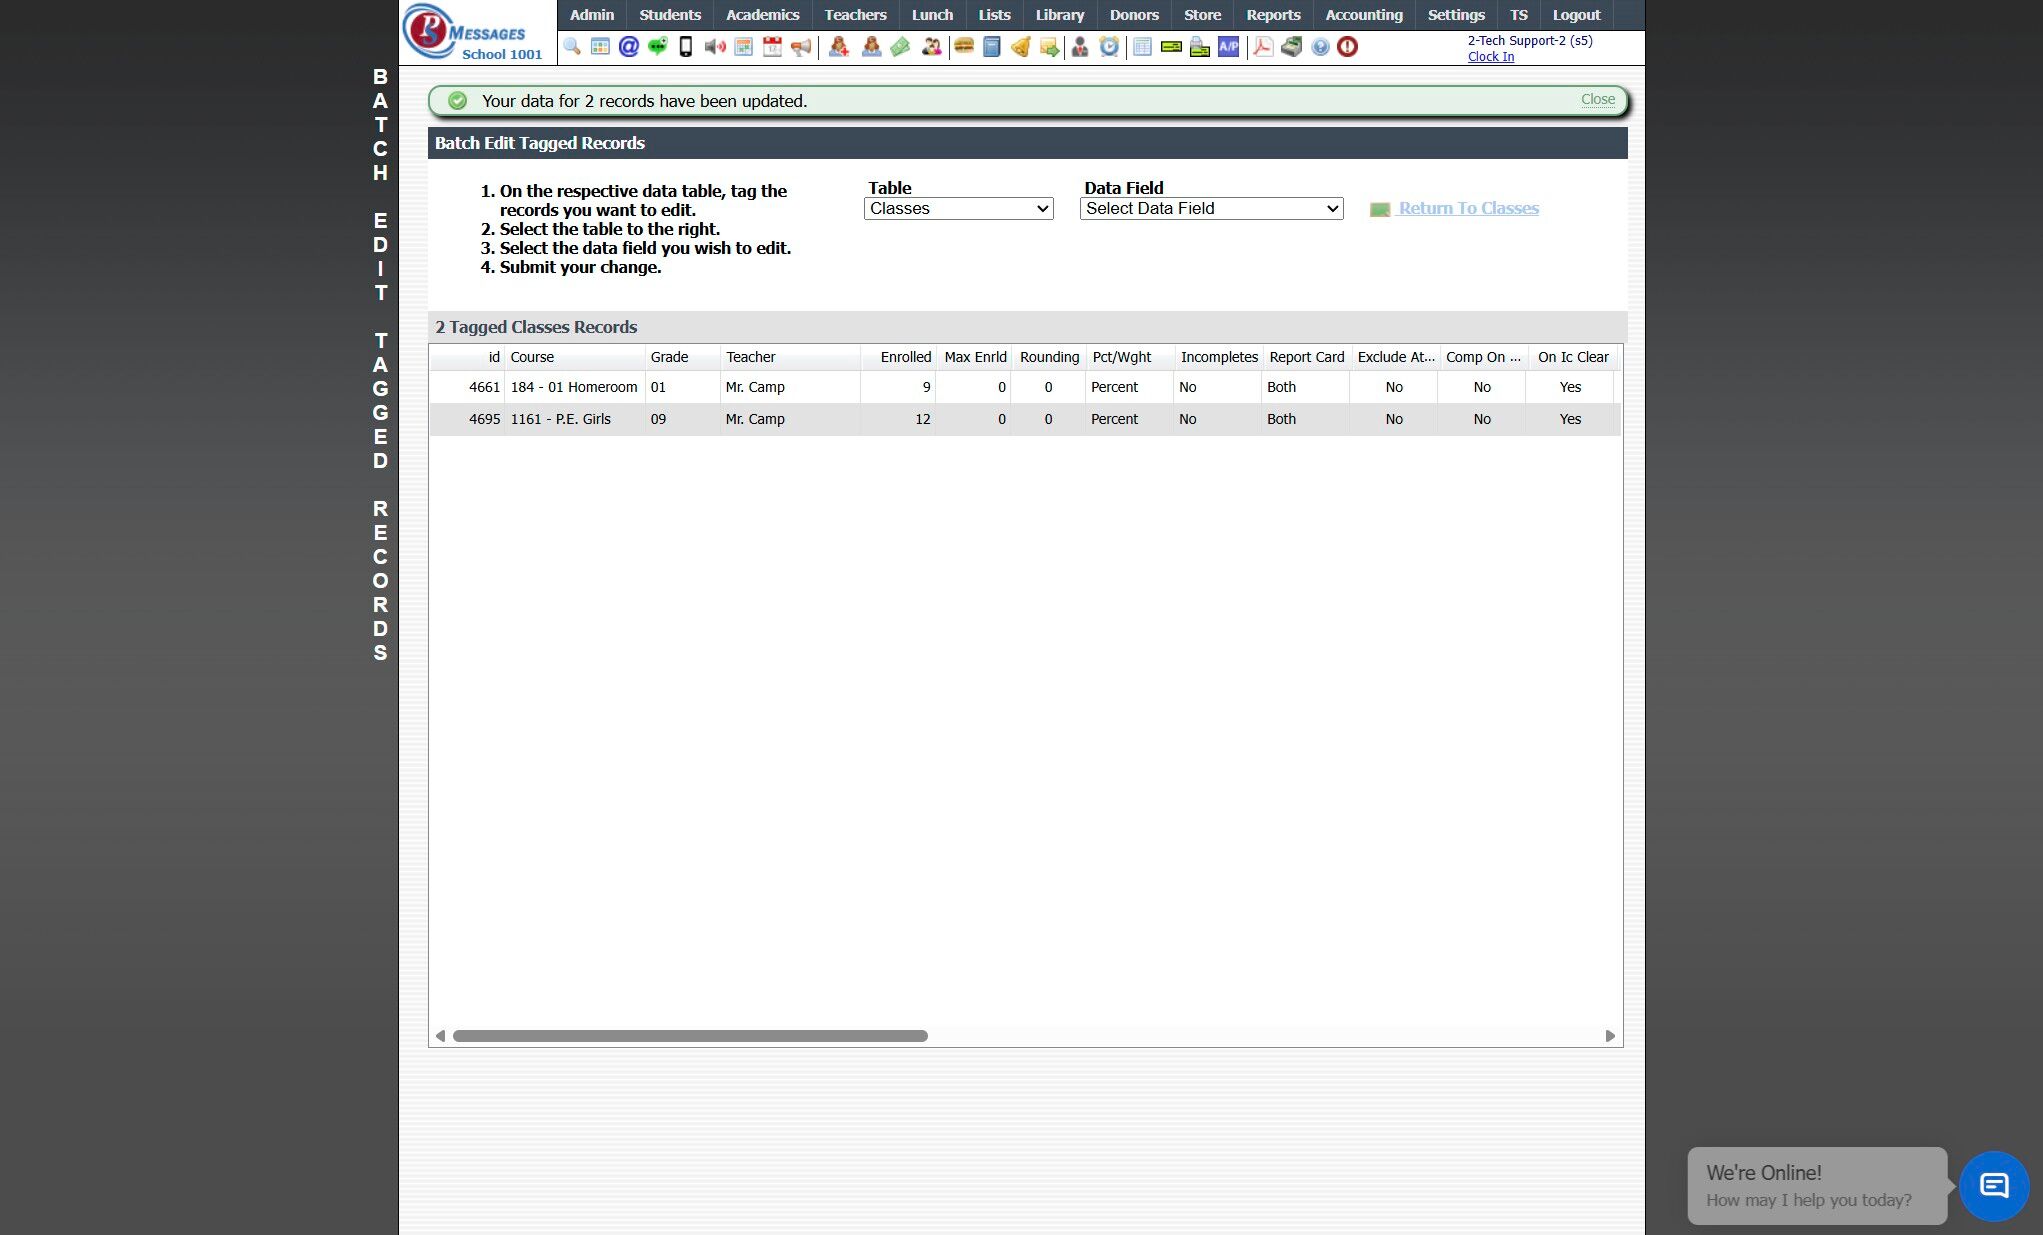This screenshot has width=2043, height=1235.
Task: Click the magnifying glass search icon
Action: pyautogui.click(x=572, y=47)
